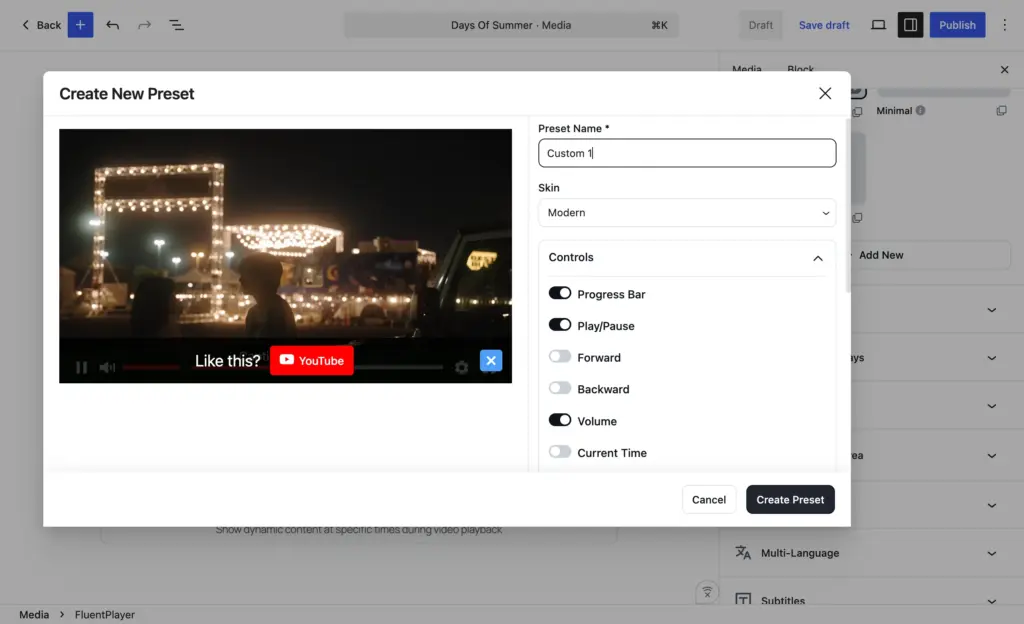
Task: Click Save draft link
Action: pyautogui.click(x=824, y=25)
